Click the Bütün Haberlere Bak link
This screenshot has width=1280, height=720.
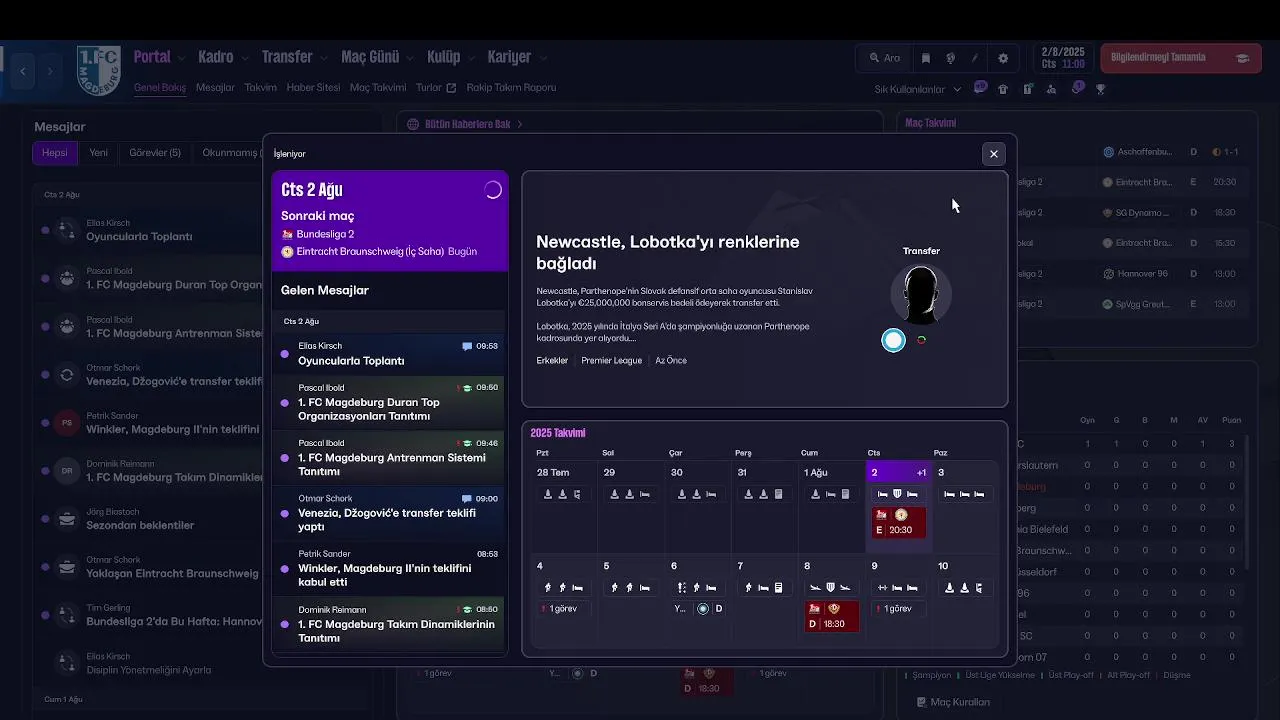468,124
